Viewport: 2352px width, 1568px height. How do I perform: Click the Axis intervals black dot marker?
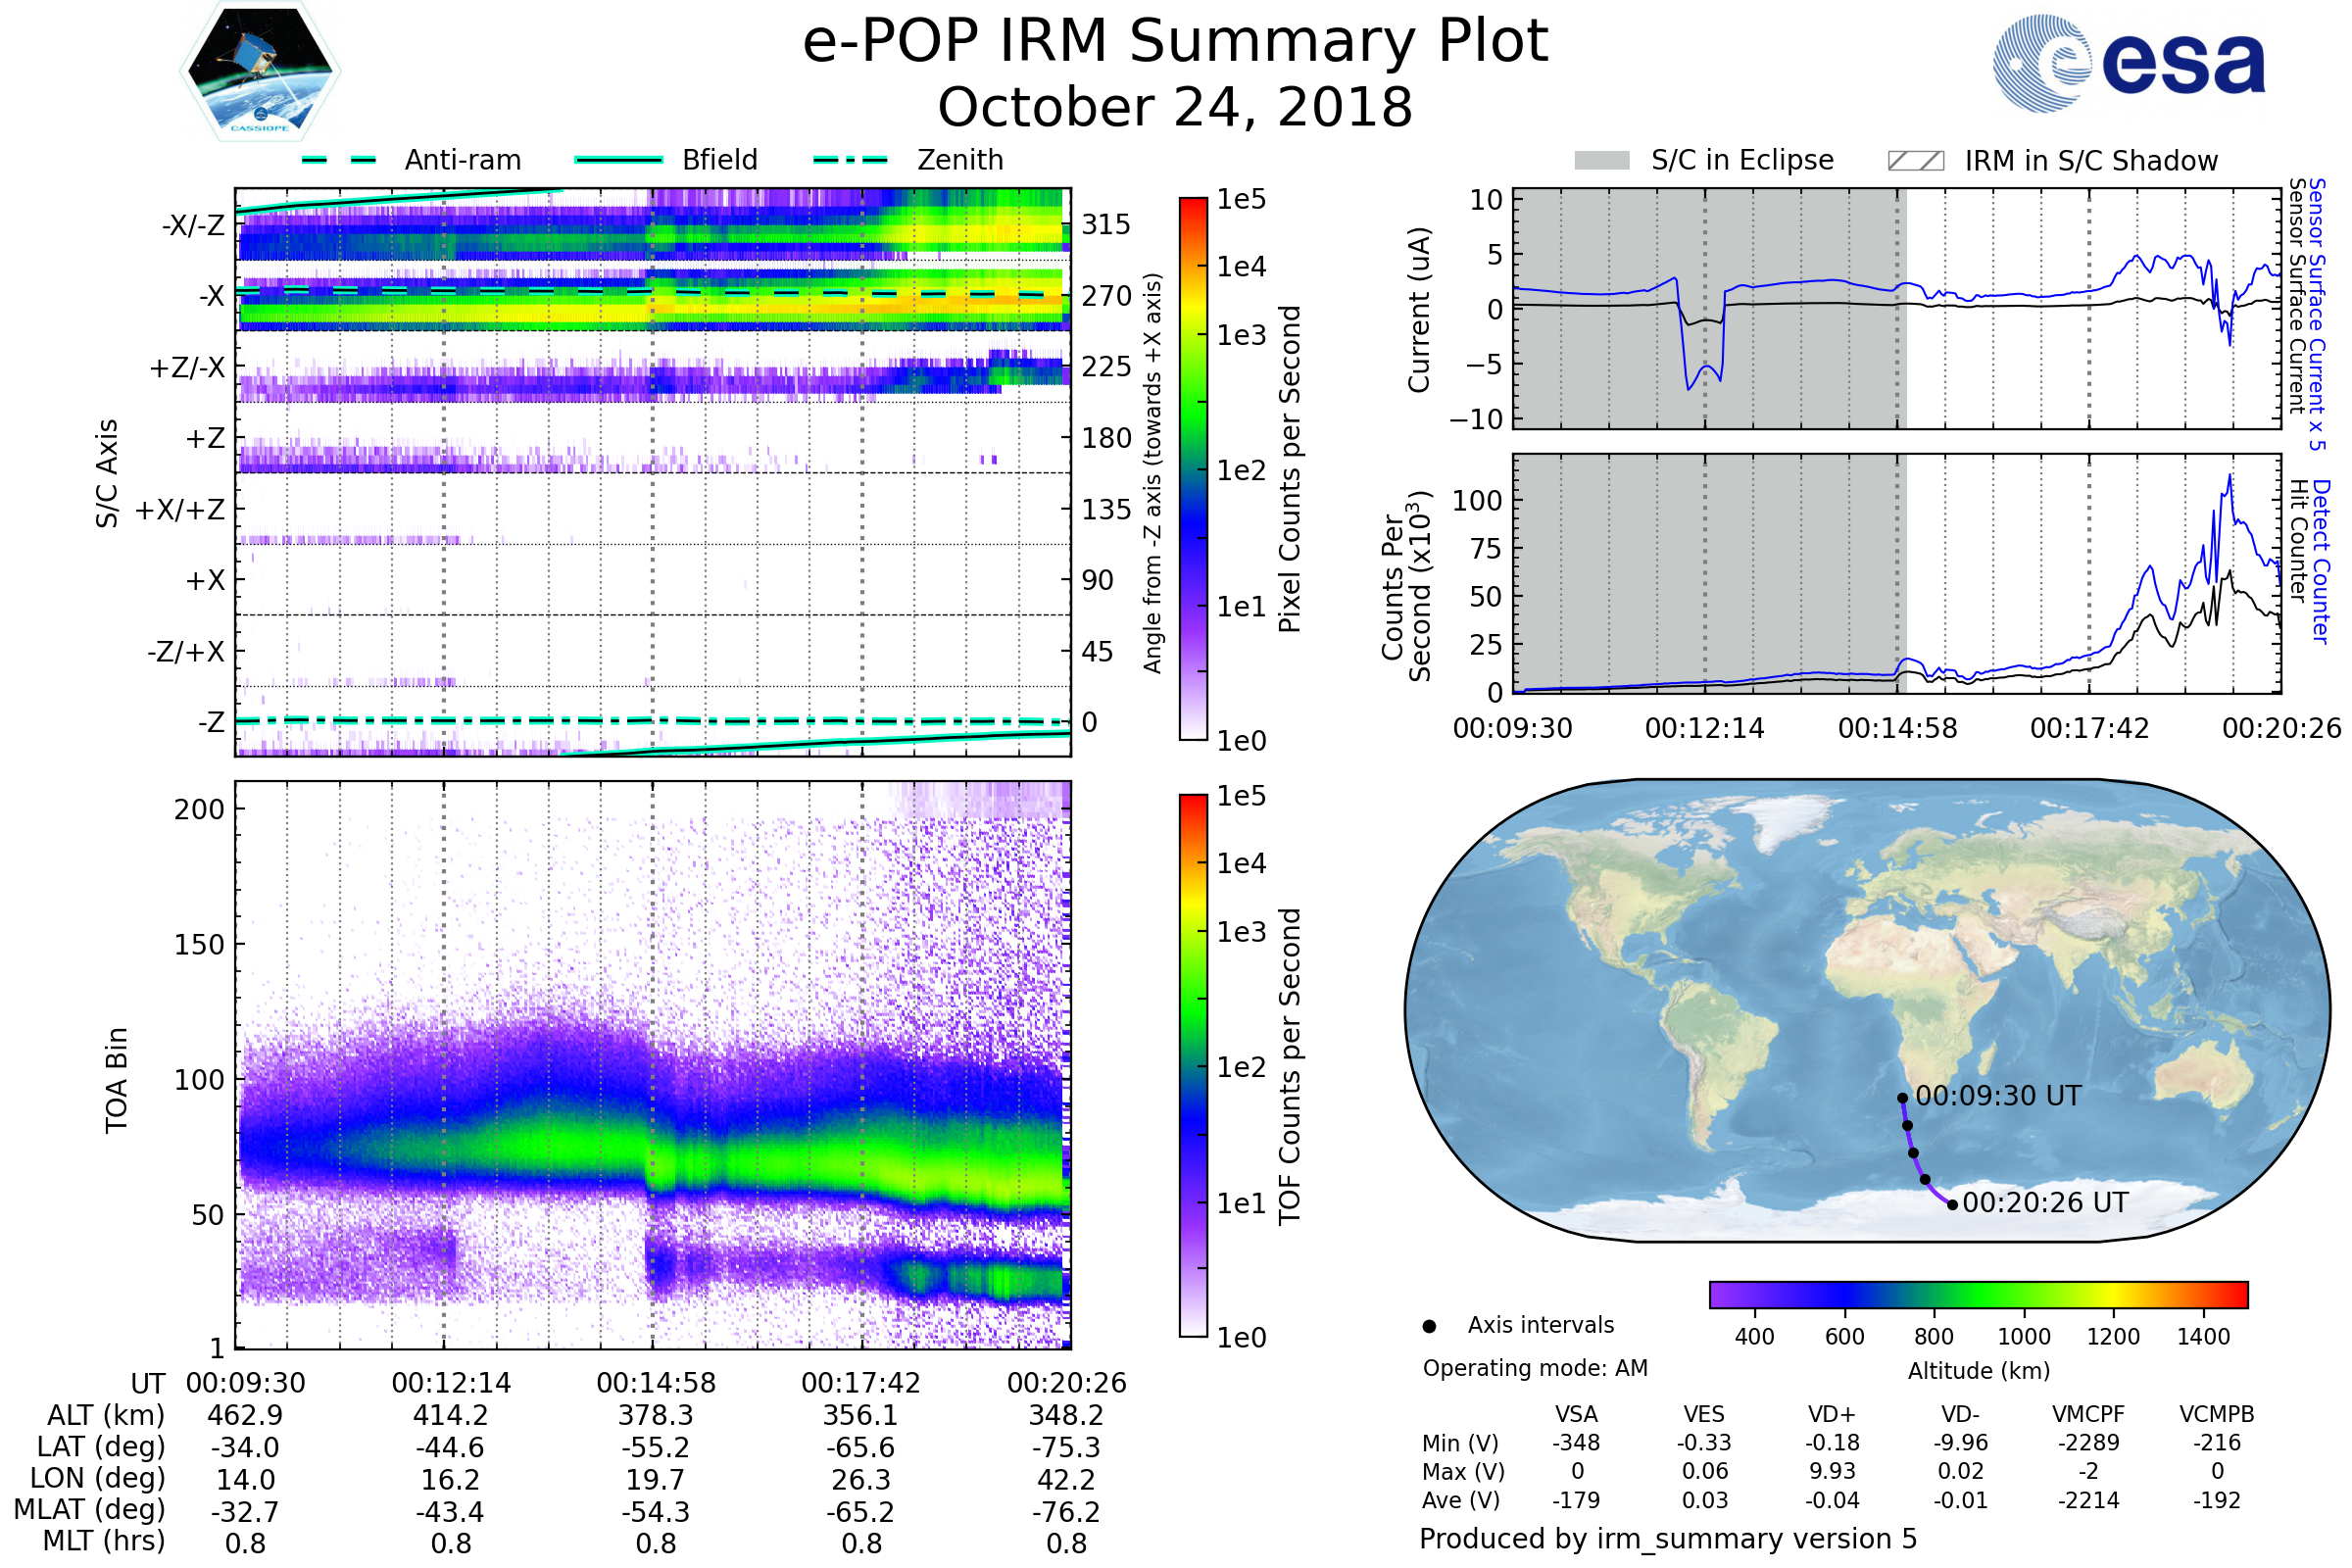[1429, 1326]
